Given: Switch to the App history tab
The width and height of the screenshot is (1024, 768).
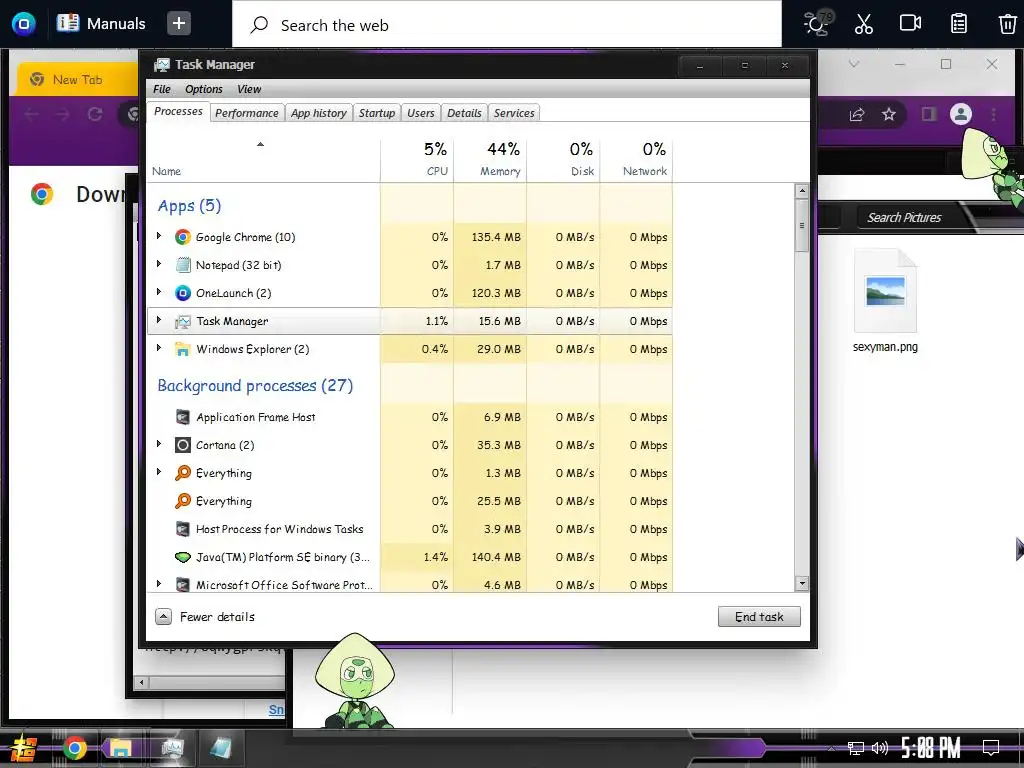Looking at the screenshot, I should click(319, 113).
